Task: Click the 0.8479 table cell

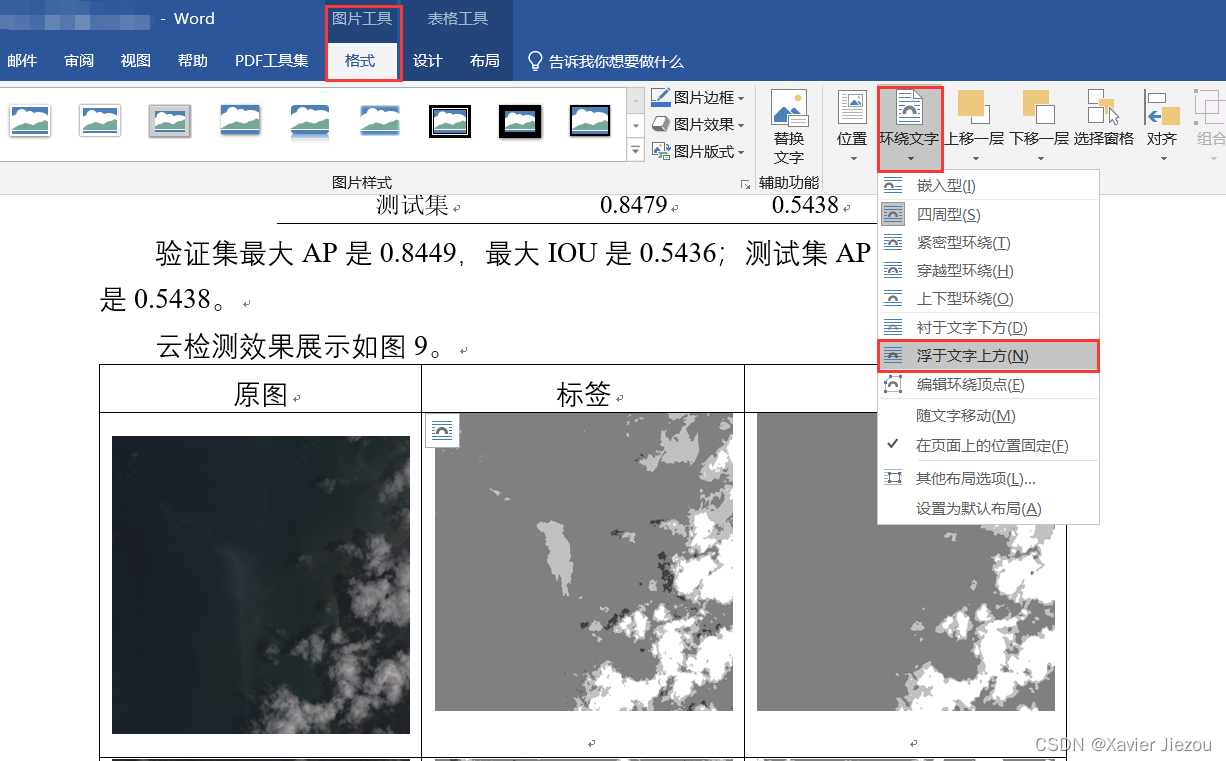Action: pyautogui.click(x=634, y=205)
